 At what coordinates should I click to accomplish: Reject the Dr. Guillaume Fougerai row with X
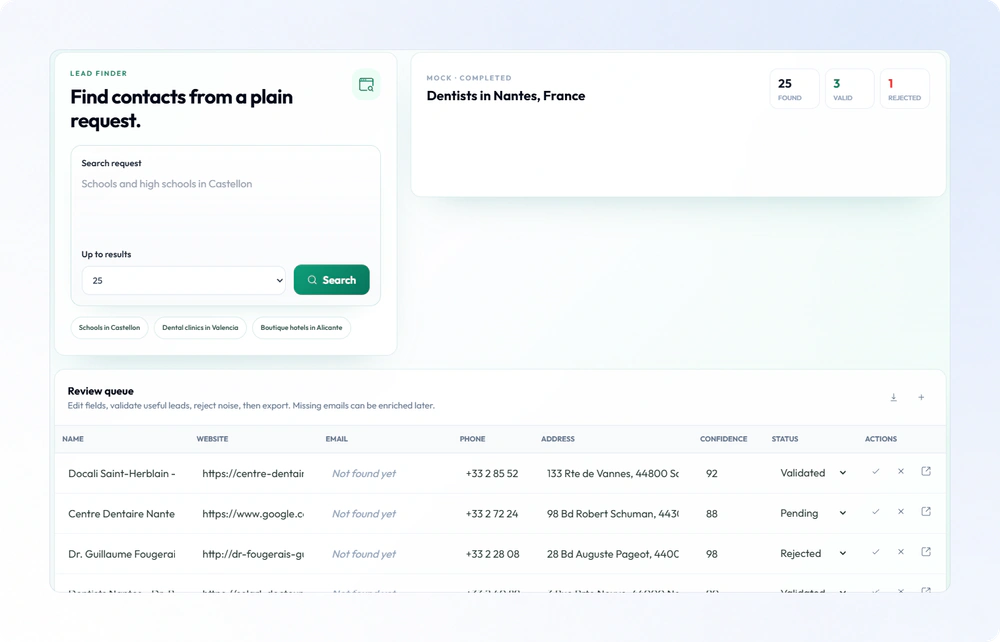(901, 552)
